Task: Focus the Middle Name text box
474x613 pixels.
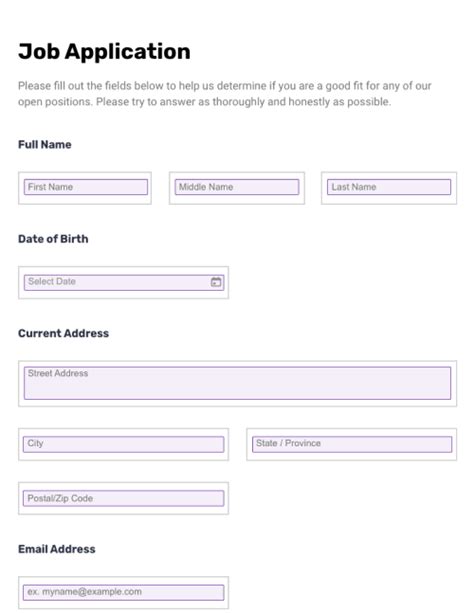Action: [237, 187]
